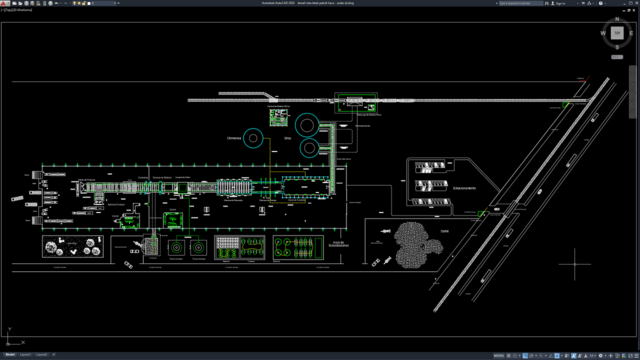Click the workspace switching gear icon
The image size is (640, 360).
[600, 356]
